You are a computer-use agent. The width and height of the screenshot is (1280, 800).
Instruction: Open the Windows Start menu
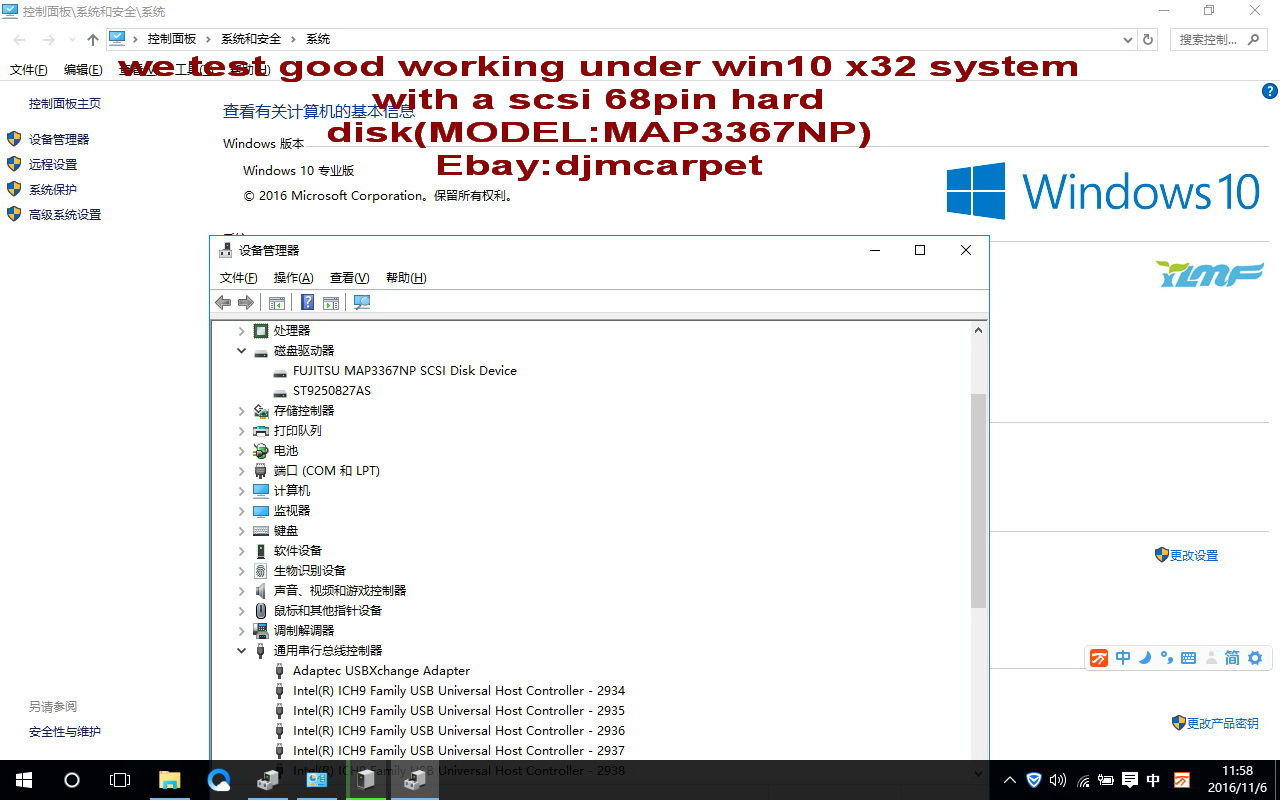24,780
